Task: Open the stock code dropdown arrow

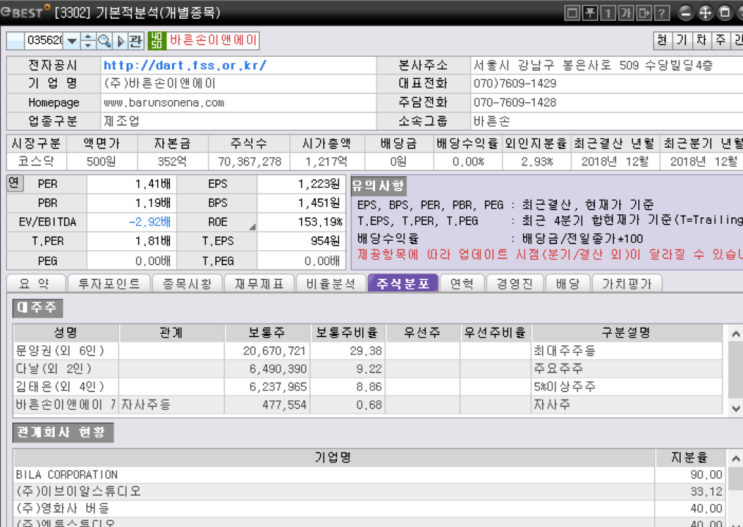Action: (x=72, y=41)
